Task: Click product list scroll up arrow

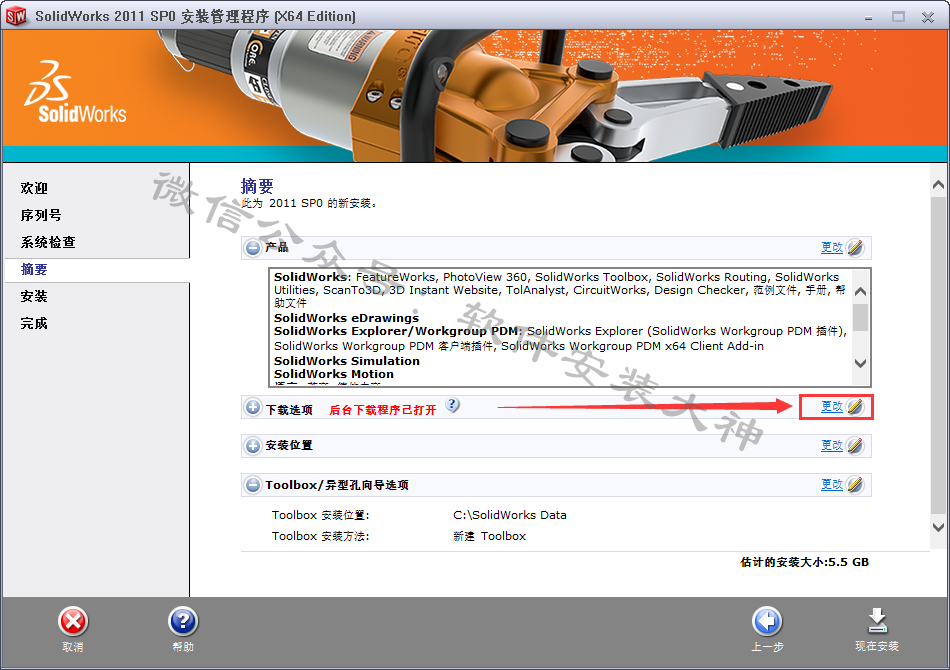Action: (860, 291)
